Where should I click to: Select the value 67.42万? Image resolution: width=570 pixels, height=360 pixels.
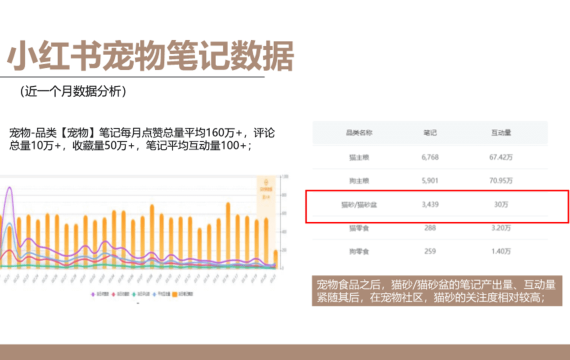(501, 157)
